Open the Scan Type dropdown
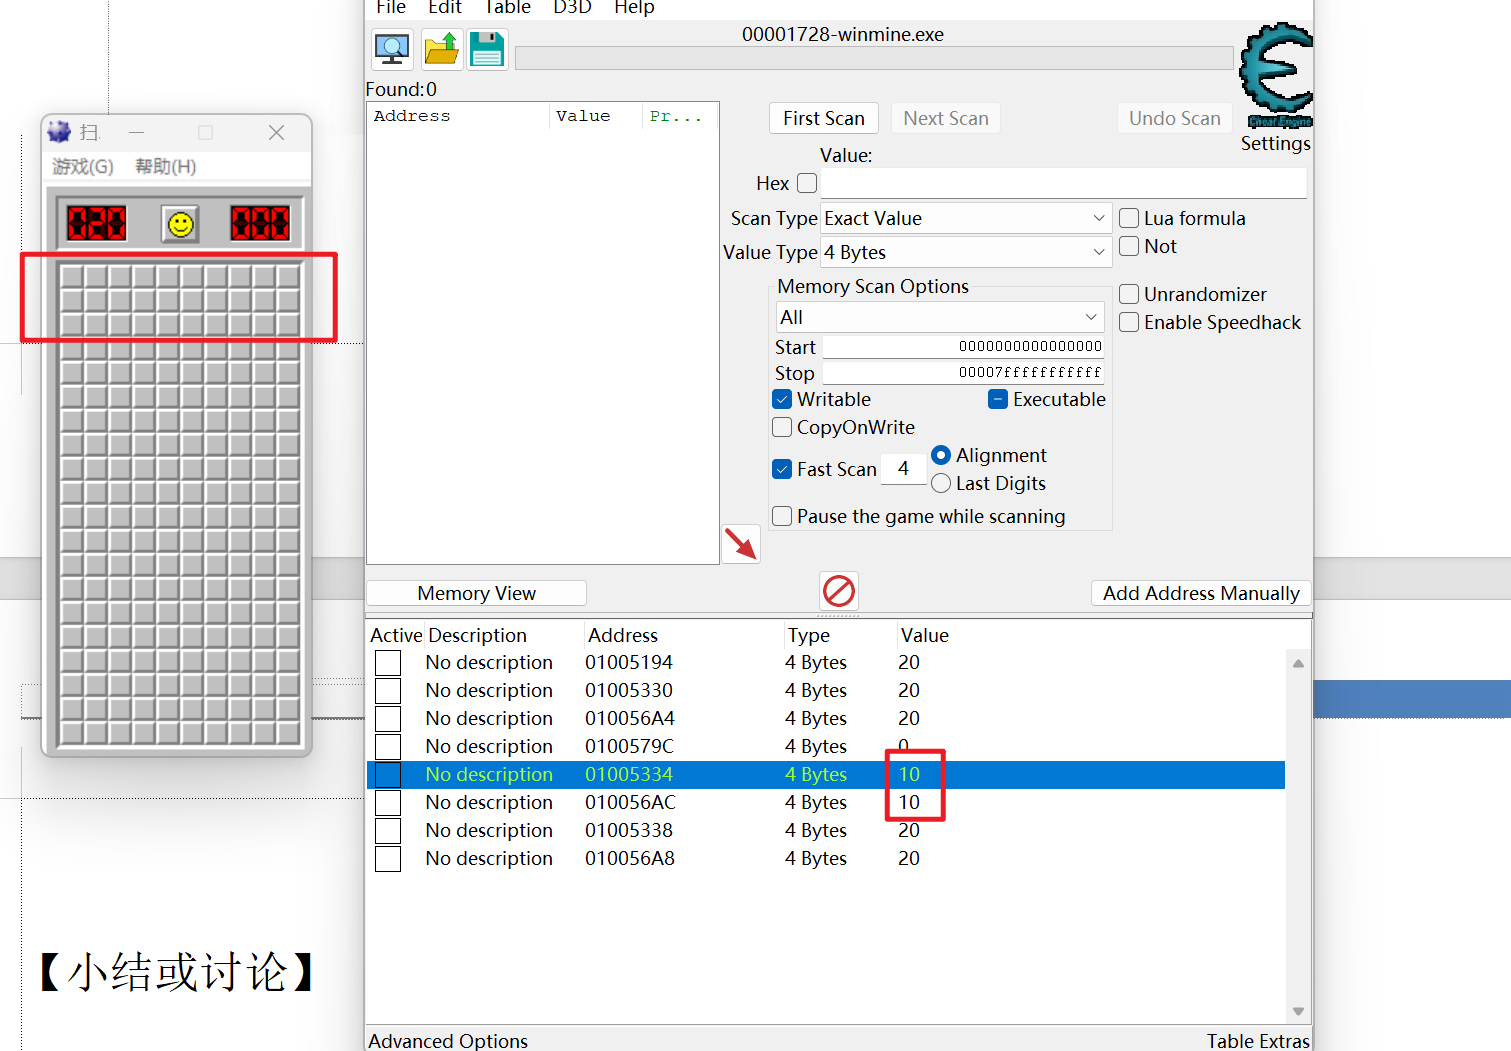 tap(965, 218)
